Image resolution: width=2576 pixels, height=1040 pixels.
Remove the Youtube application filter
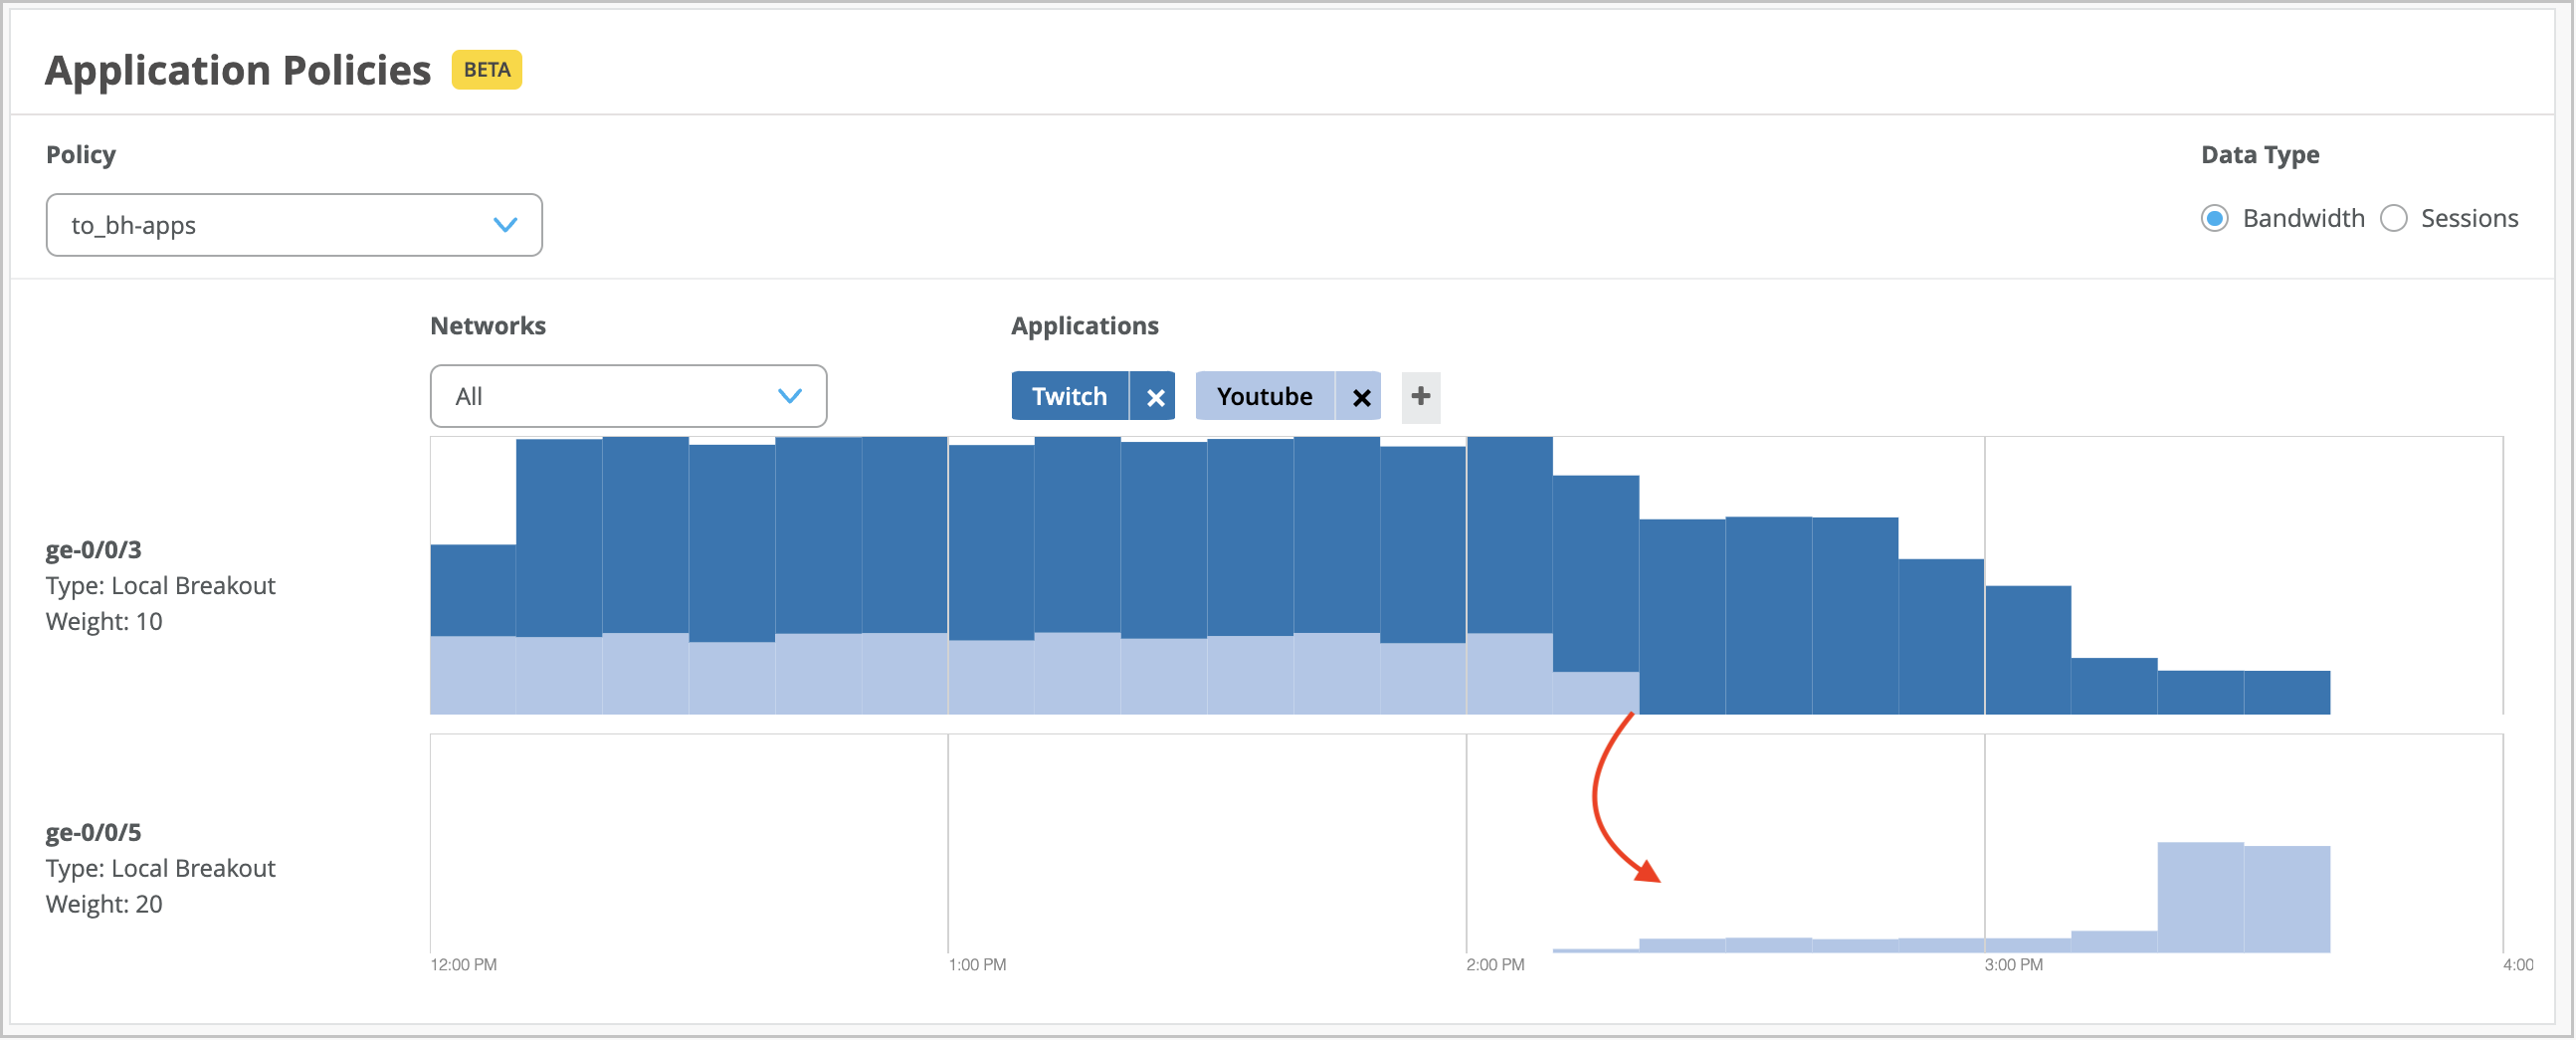1360,397
